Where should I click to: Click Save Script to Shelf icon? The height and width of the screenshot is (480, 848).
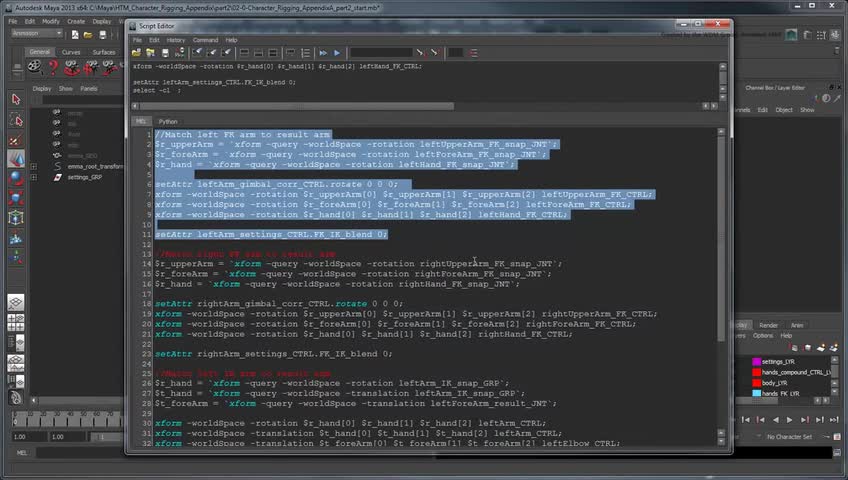[x=180, y=52]
